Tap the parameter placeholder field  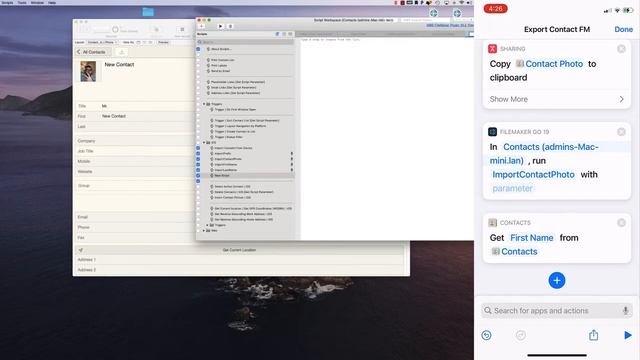(512, 189)
